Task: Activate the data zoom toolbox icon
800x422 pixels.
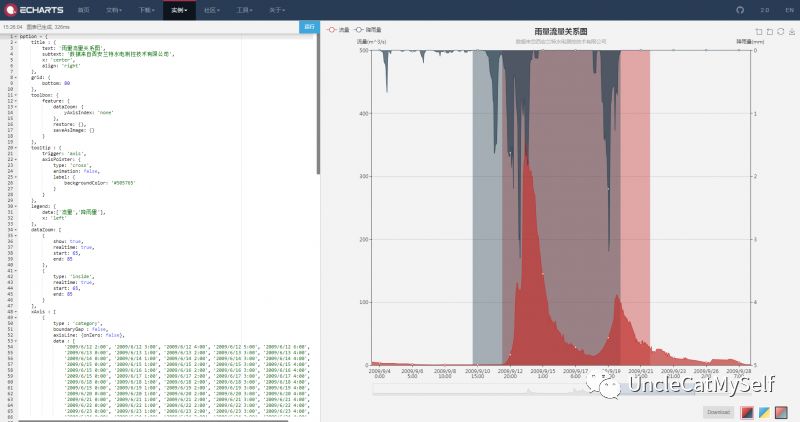Action: pos(759,32)
